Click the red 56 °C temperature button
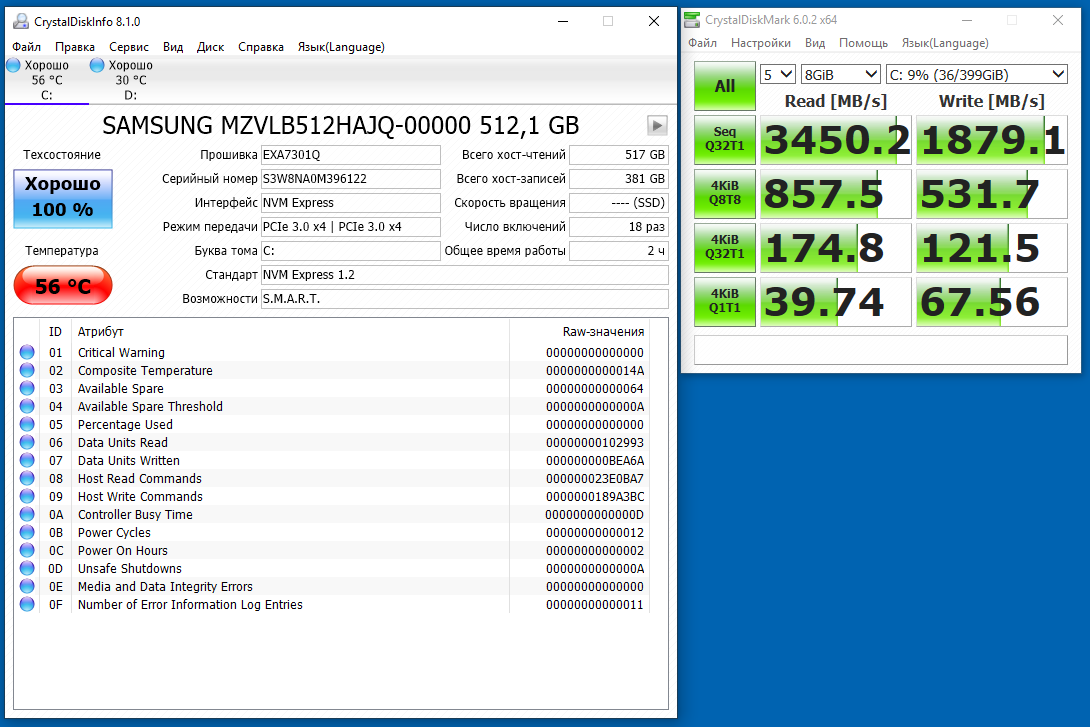Viewport: 1090px width, 727px height. [x=63, y=286]
